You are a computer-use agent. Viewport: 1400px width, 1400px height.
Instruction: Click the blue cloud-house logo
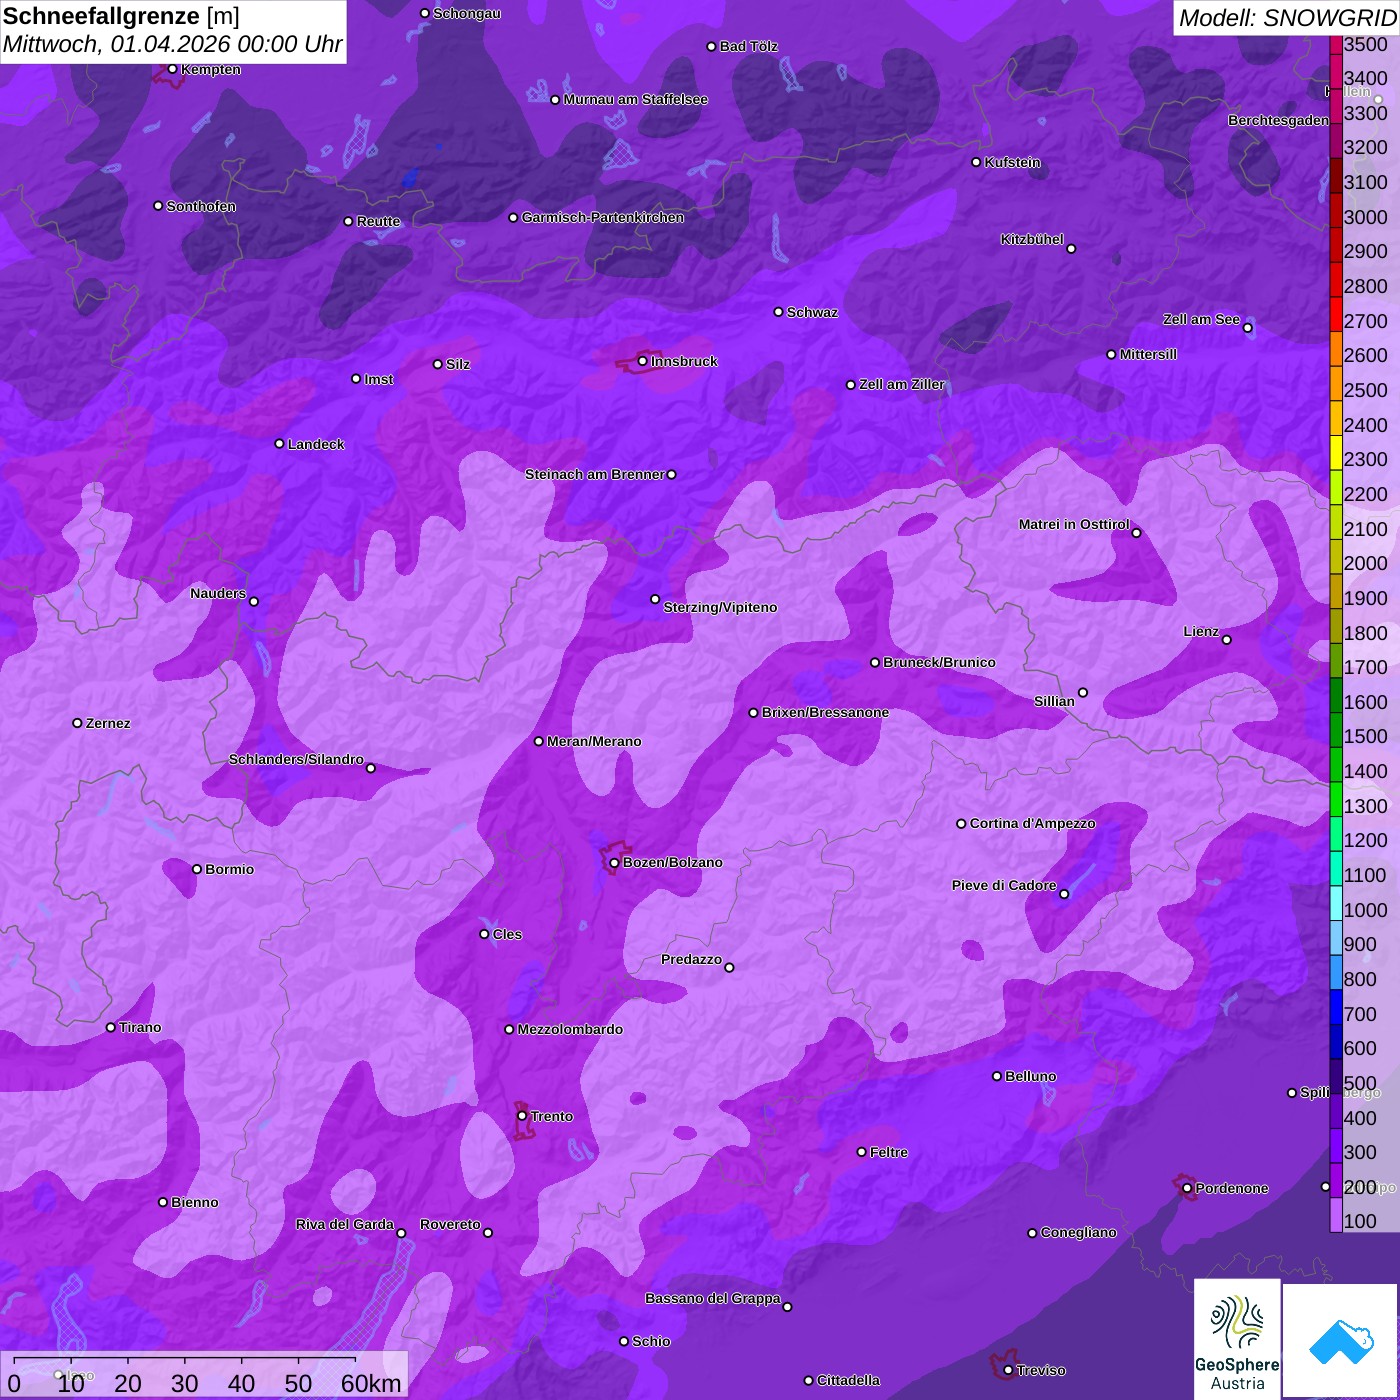click(1341, 1341)
